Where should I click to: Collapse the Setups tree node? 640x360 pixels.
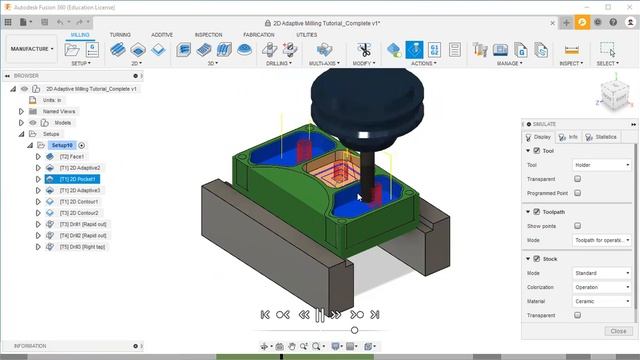tap(21, 134)
